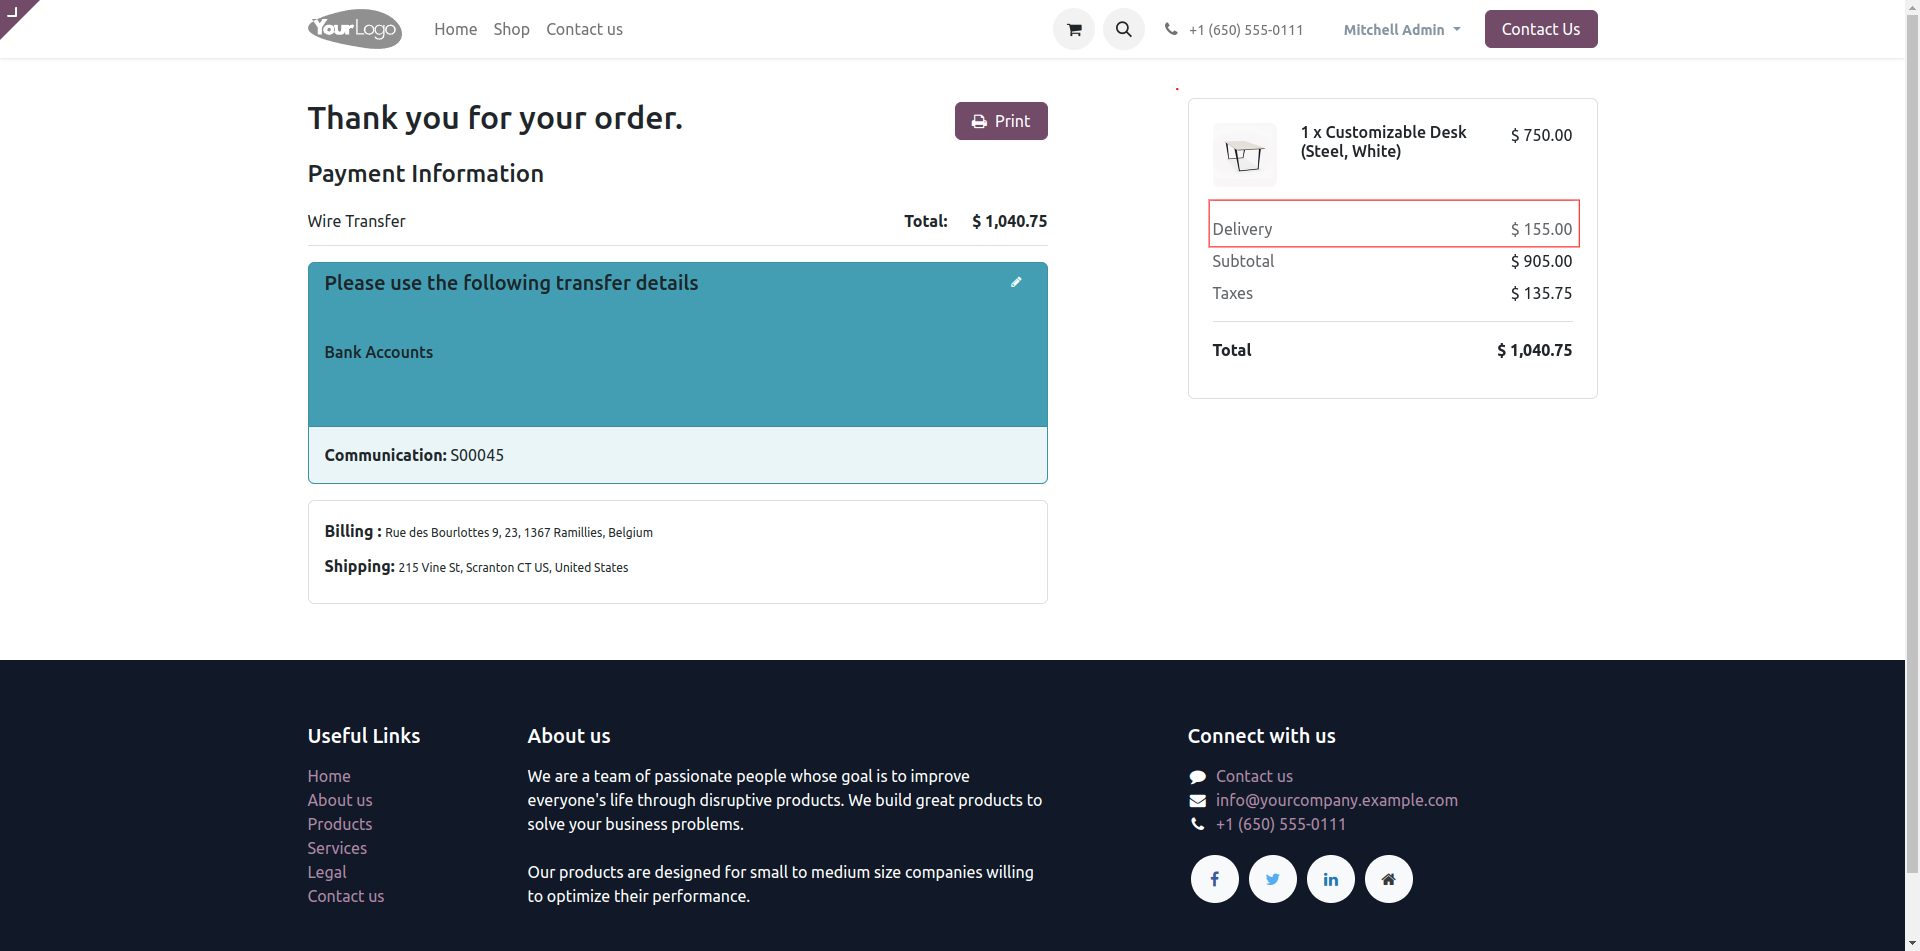Click the footer phone number link
This screenshot has height=951, width=1920.
tap(1280, 824)
